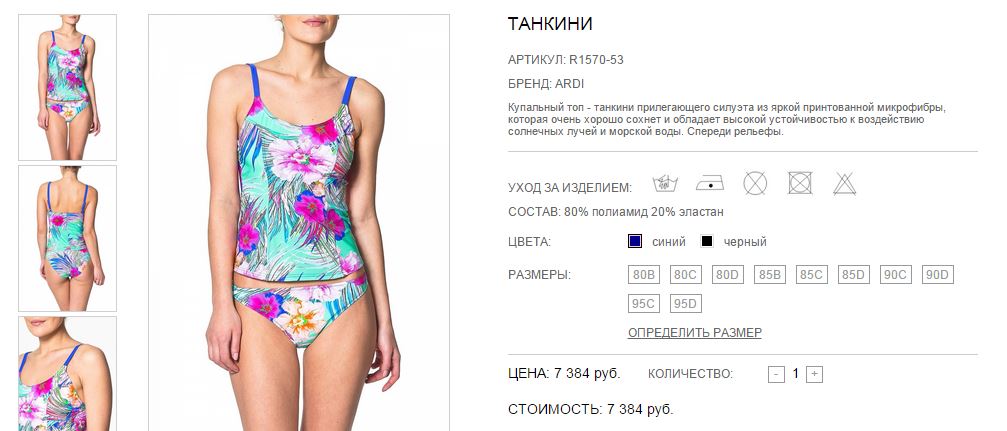Click the do-not-tumble-dry square icon
1007x431 pixels.
coord(800,184)
